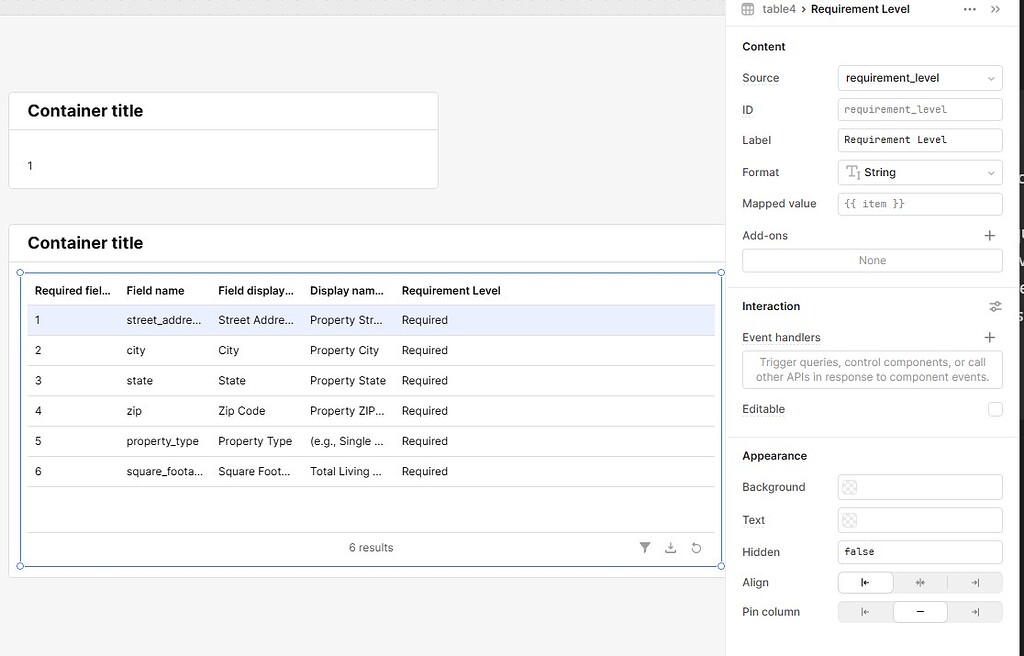
Task: Pin the Requirement Level column to the left
Action: [864, 611]
